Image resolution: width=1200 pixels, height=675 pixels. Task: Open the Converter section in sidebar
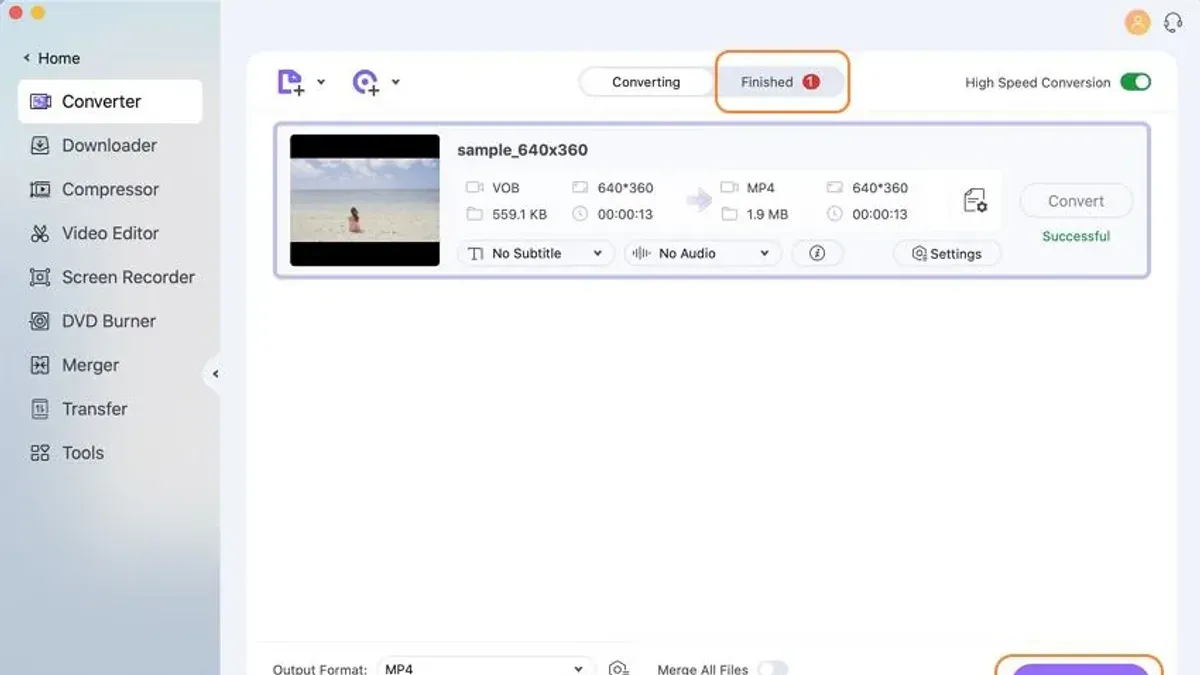point(110,101)
